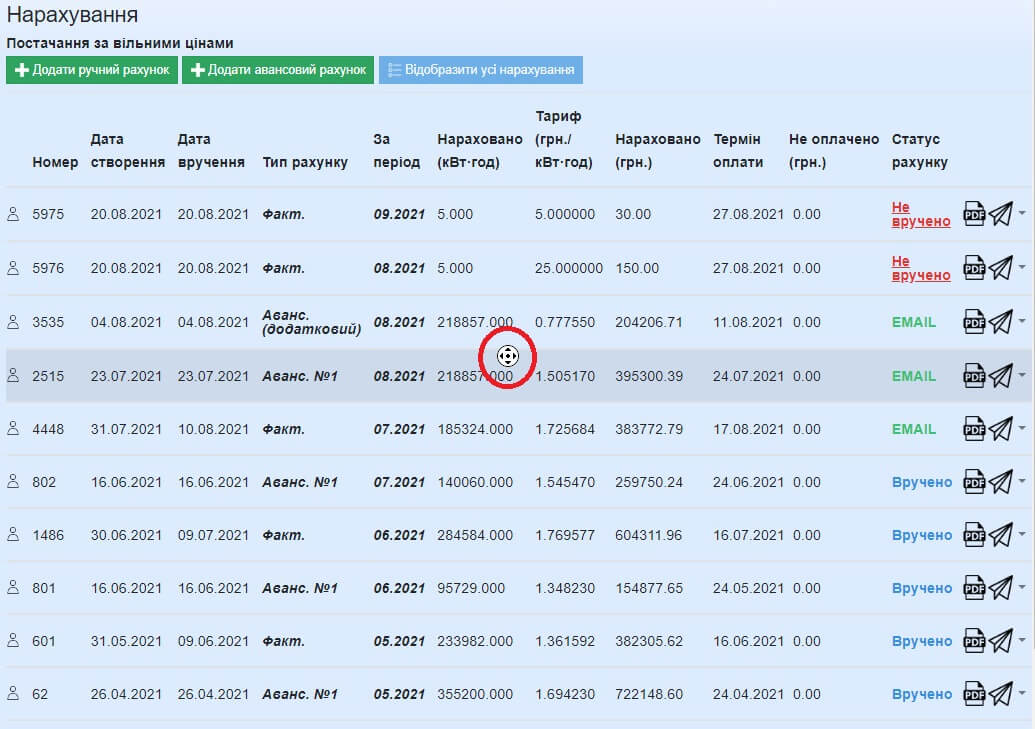Expand actions dropdown arrow for invoice 5975
Image resolution: width=1035 pixels, height=729 pixels.
[1022, 214]
